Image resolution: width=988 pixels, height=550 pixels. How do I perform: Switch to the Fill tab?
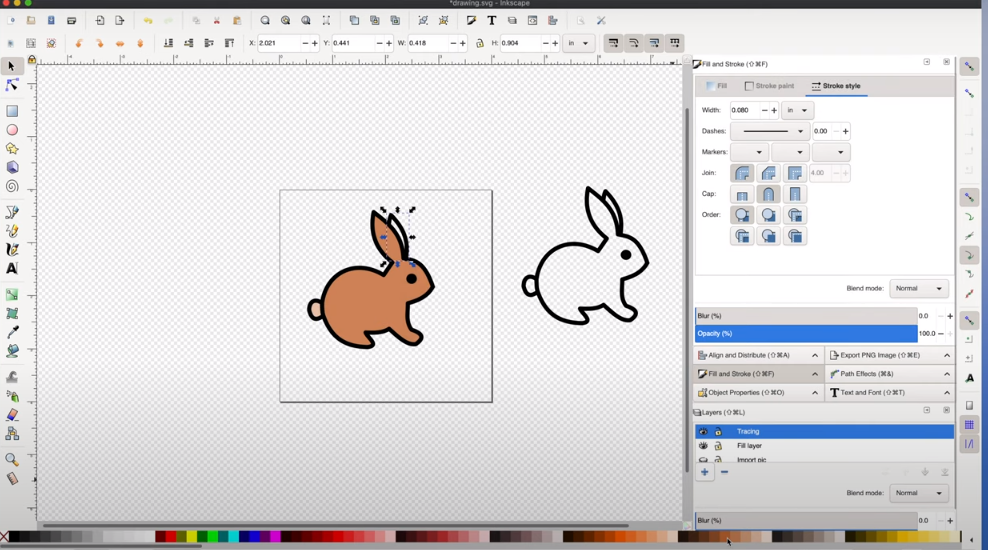coord(716,86)
